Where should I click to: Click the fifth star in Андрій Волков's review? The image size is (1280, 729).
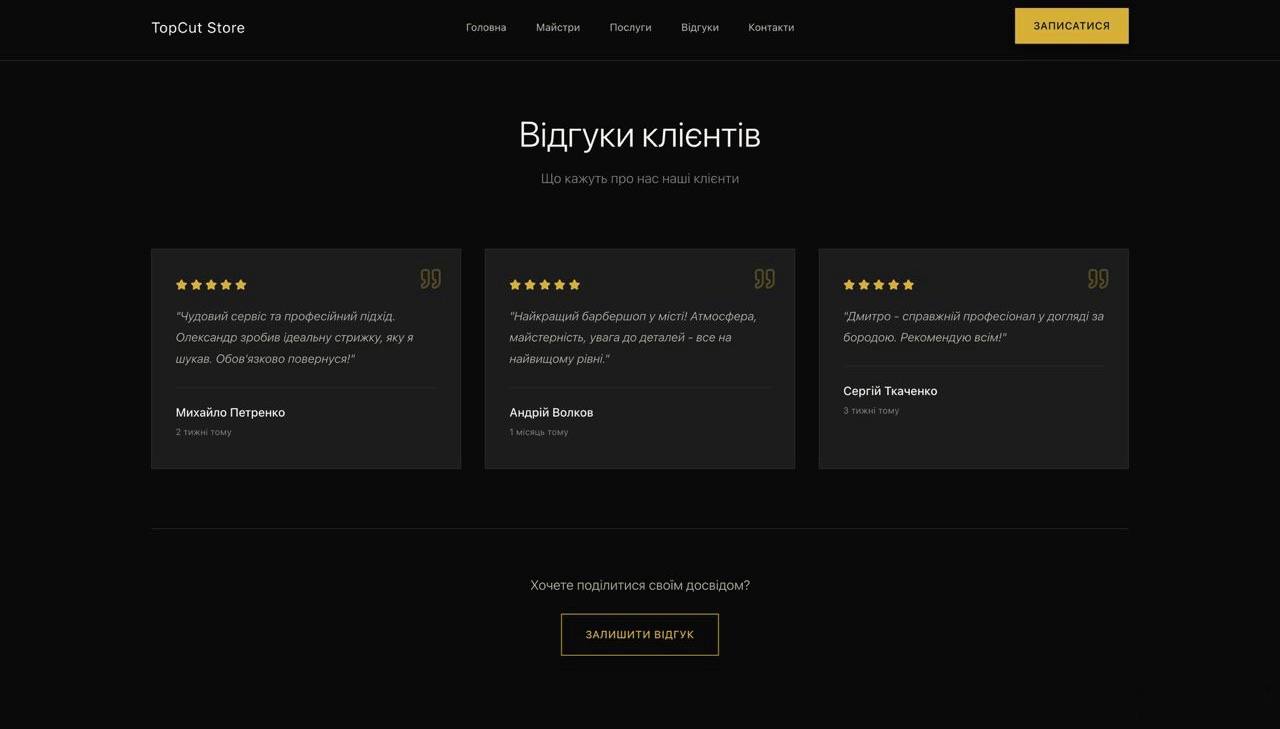pos(575,284)
